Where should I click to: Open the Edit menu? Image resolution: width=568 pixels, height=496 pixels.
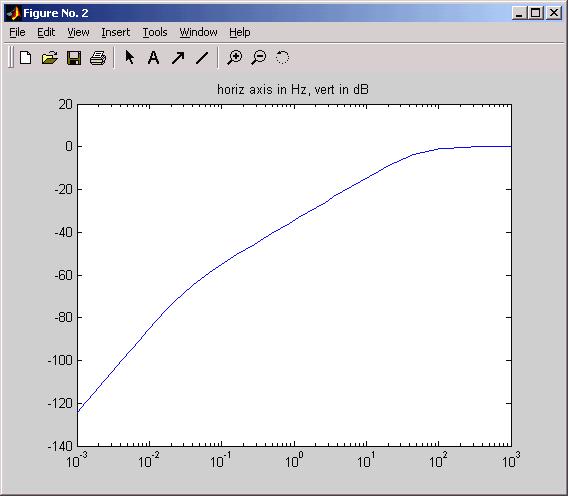(x=46, y=32)
